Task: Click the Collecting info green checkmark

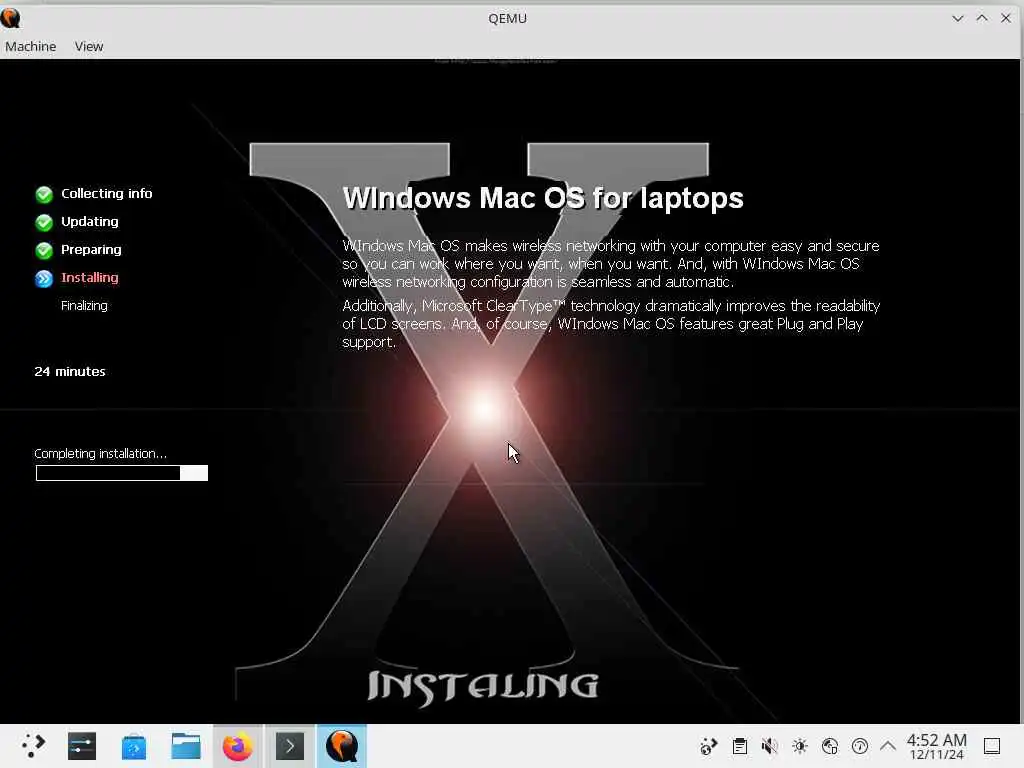Action: click(x=44, y=194)
